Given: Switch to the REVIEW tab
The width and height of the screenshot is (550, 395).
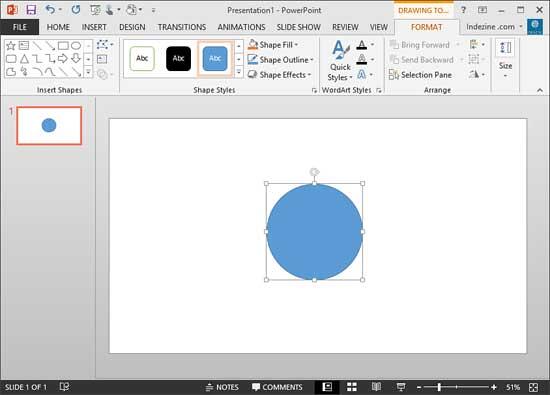Looking at the screenshot, I should (345, 27).
